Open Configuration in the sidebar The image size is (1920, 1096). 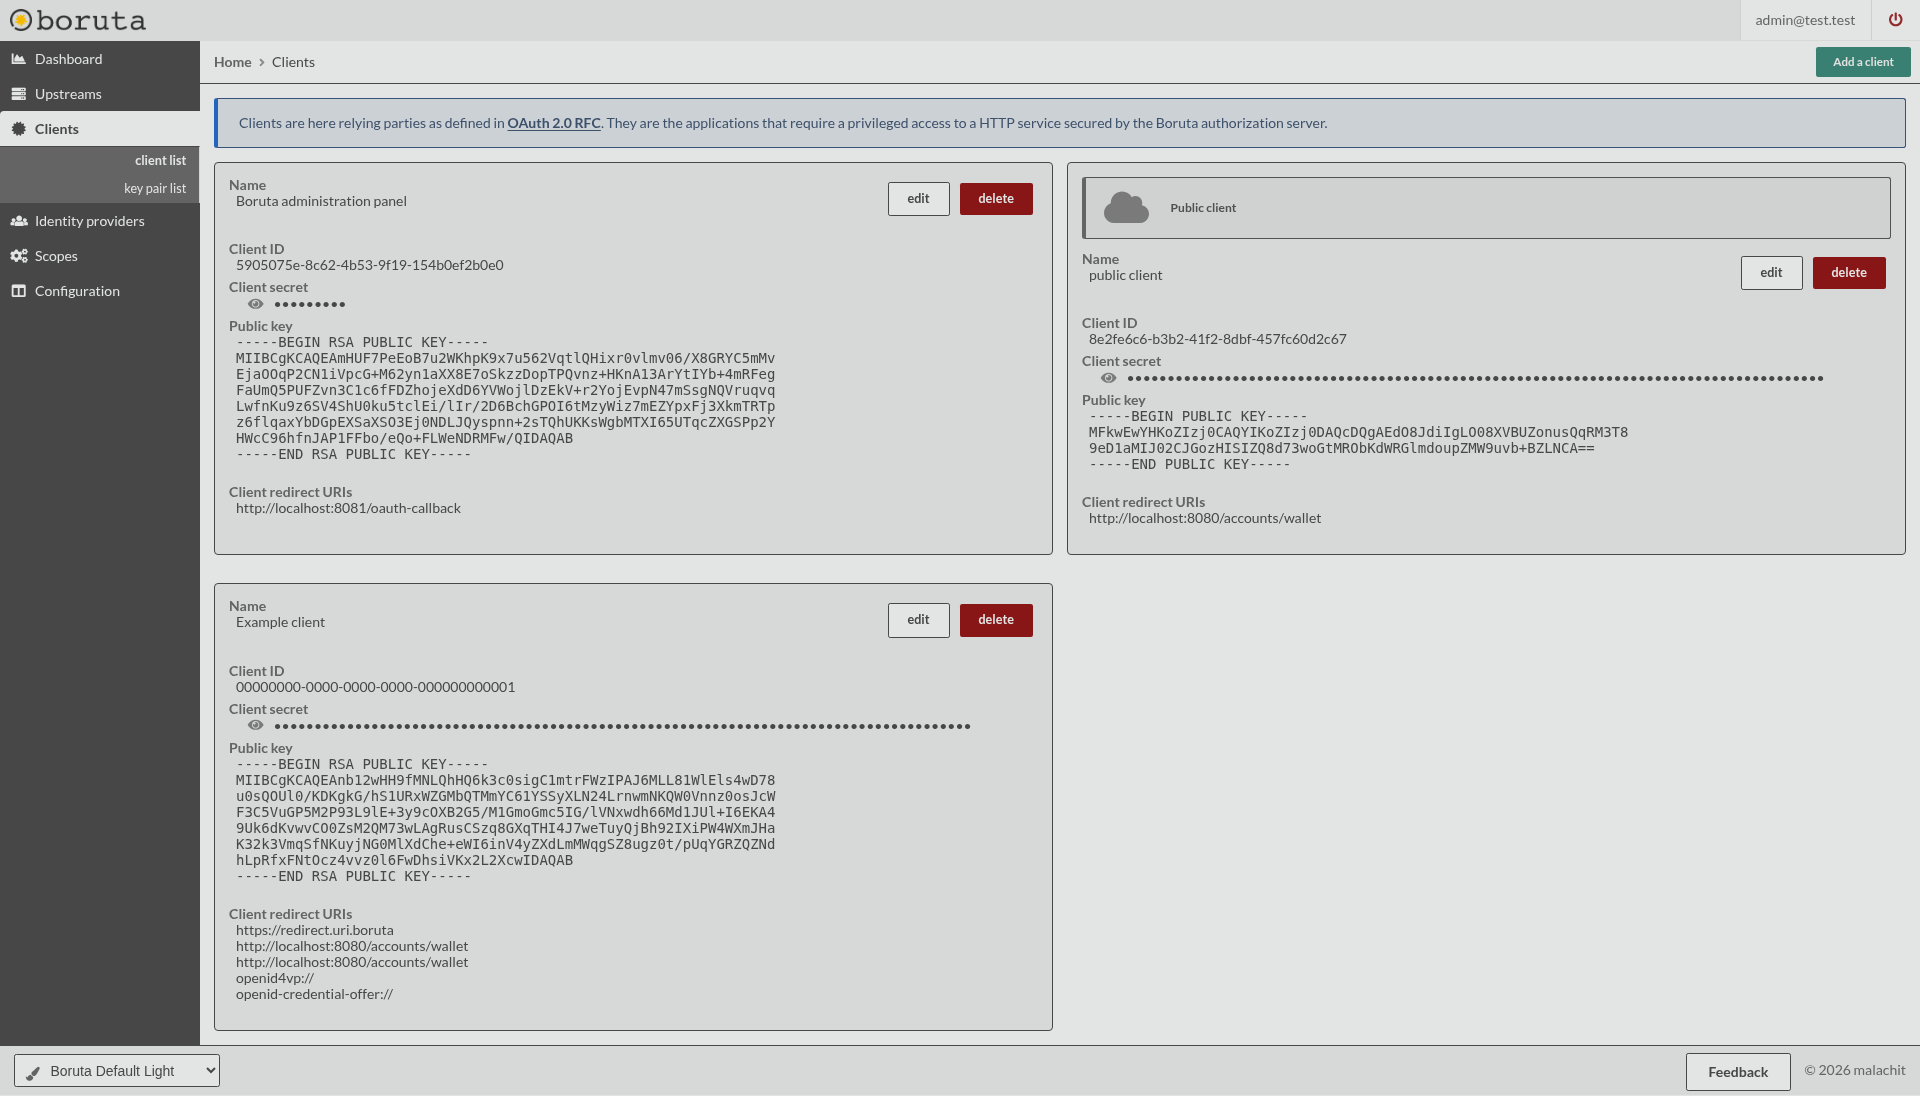coord(100,291)
